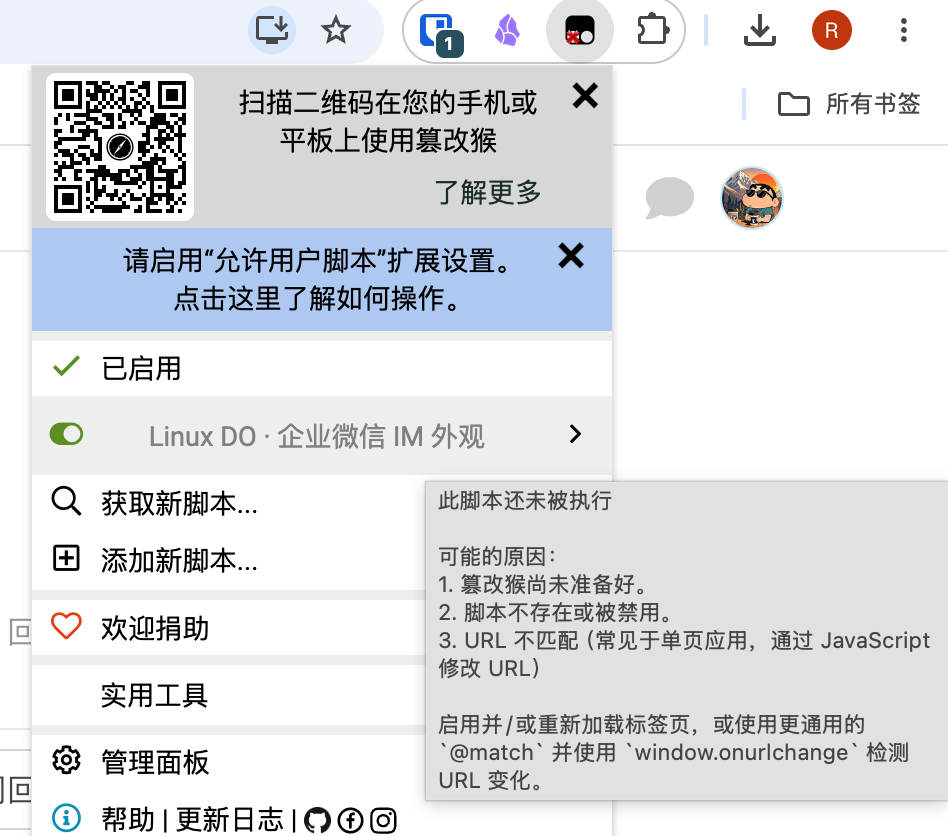
Task: Expand the Linux DO script submenu chevron
Action: click(x=575, y=433)
